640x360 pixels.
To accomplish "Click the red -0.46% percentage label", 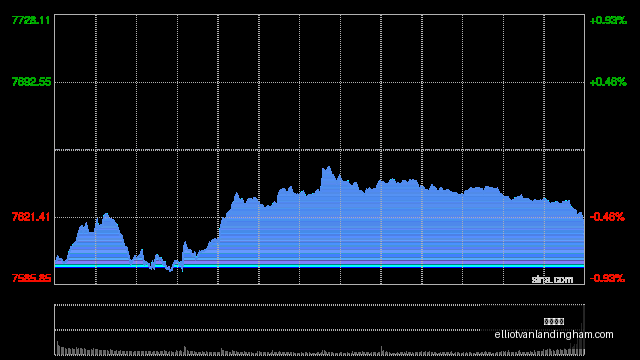I will [607, 217].
